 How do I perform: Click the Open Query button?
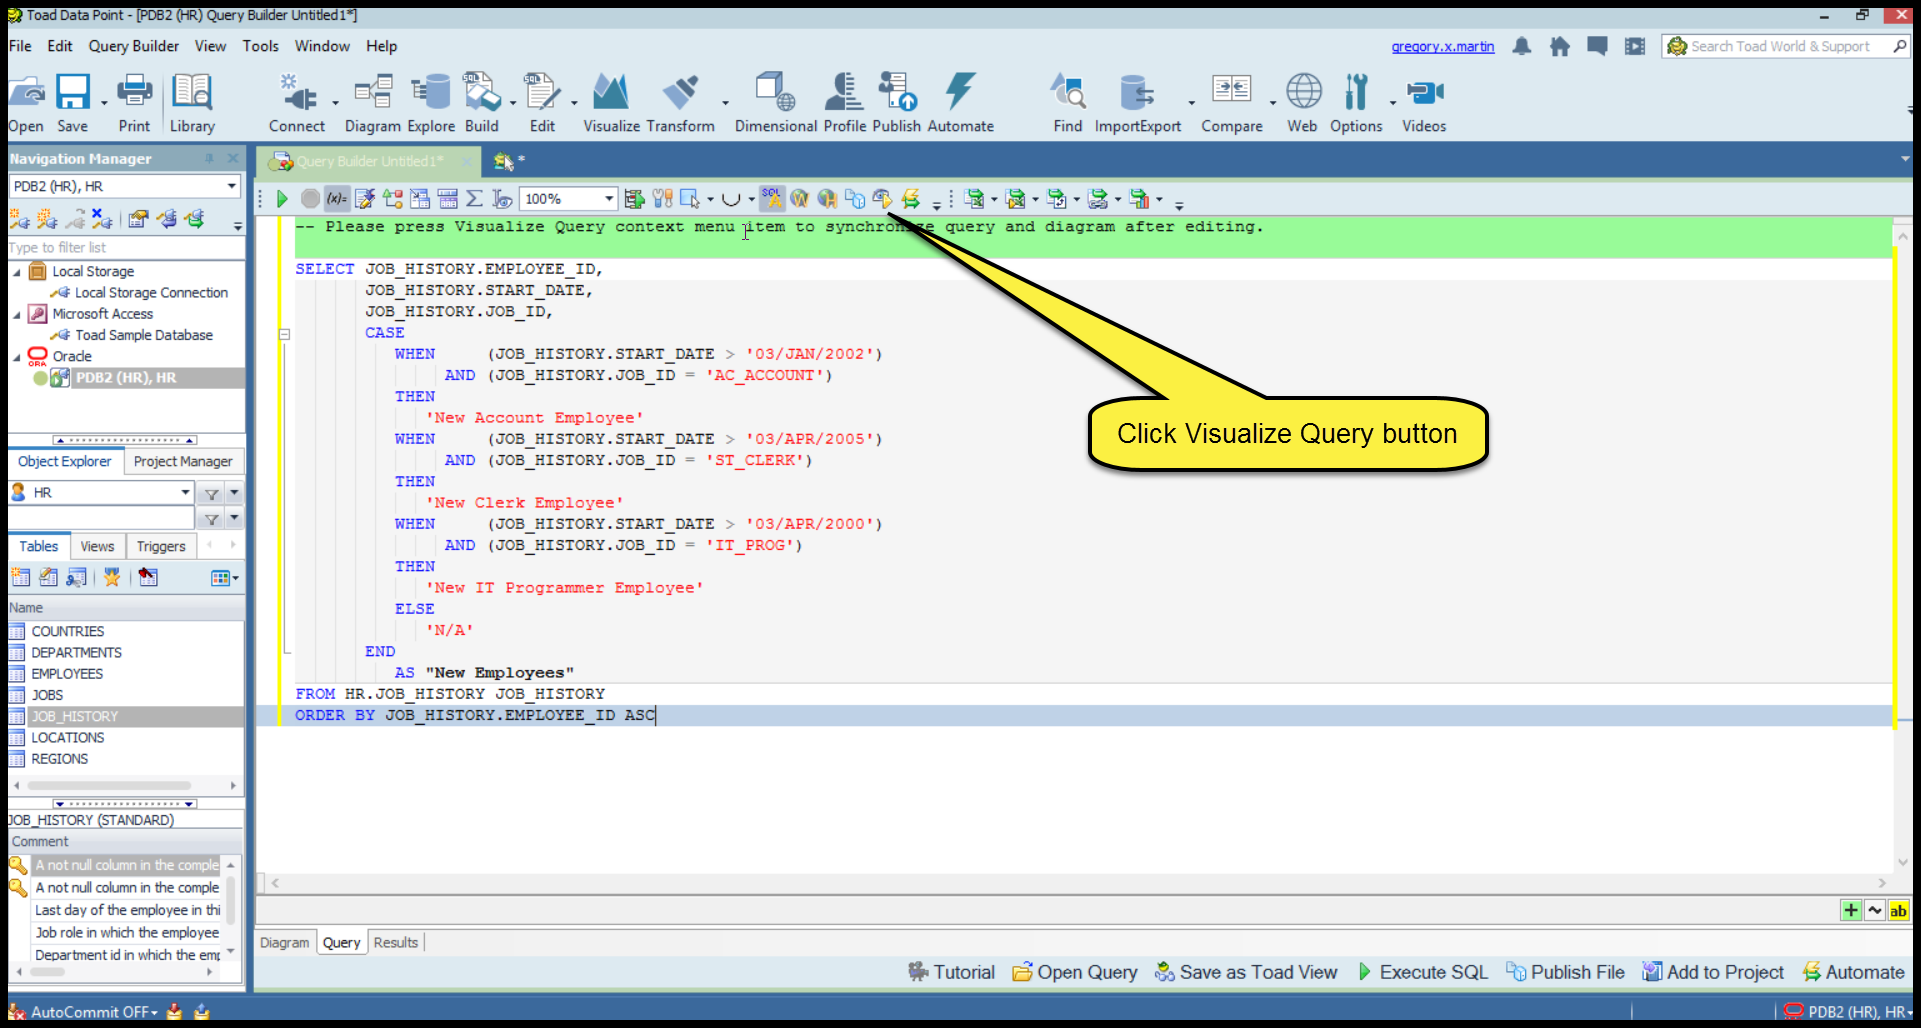point(1075,972)
